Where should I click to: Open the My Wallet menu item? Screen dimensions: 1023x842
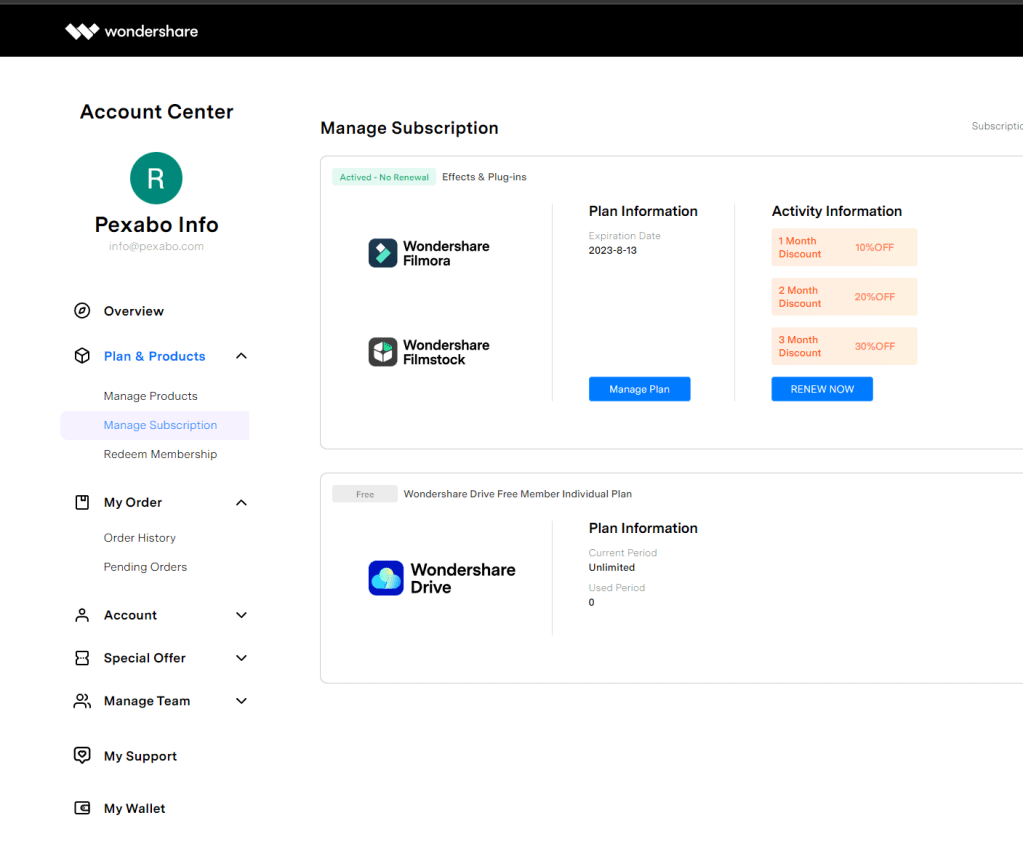pyautogui.click(x=134, y=809)
